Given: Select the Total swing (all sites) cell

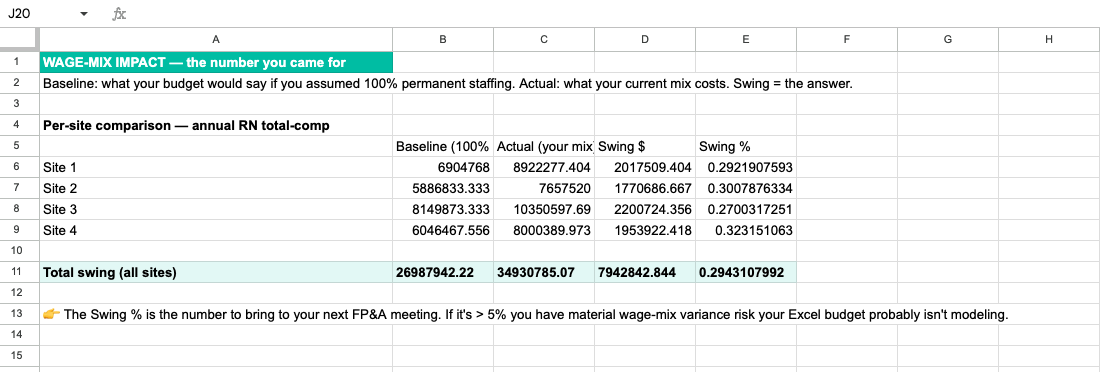Looking at the screenshot, I should pyautogui.click(x=215, y=272).
